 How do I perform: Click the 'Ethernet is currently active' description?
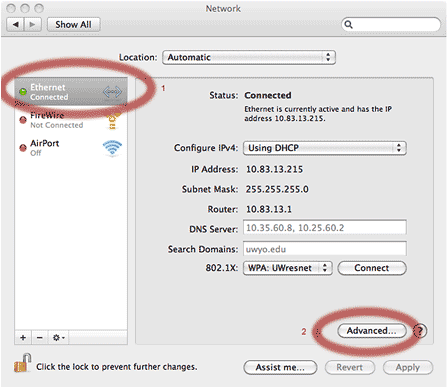(318, 114)
